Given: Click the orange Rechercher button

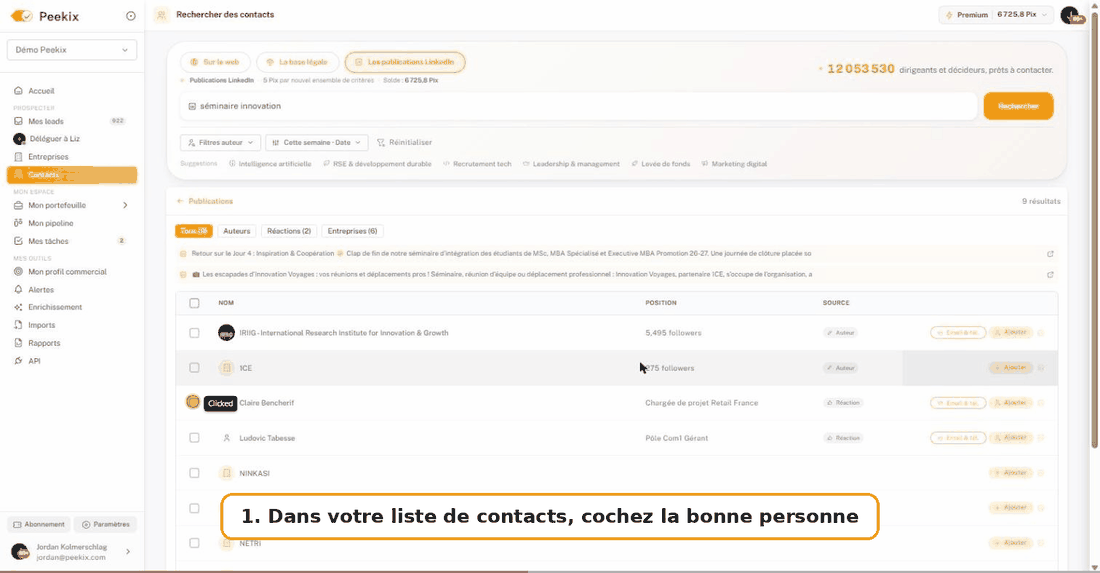Looking at the screenshot, I should click(x=1018, y=106).
